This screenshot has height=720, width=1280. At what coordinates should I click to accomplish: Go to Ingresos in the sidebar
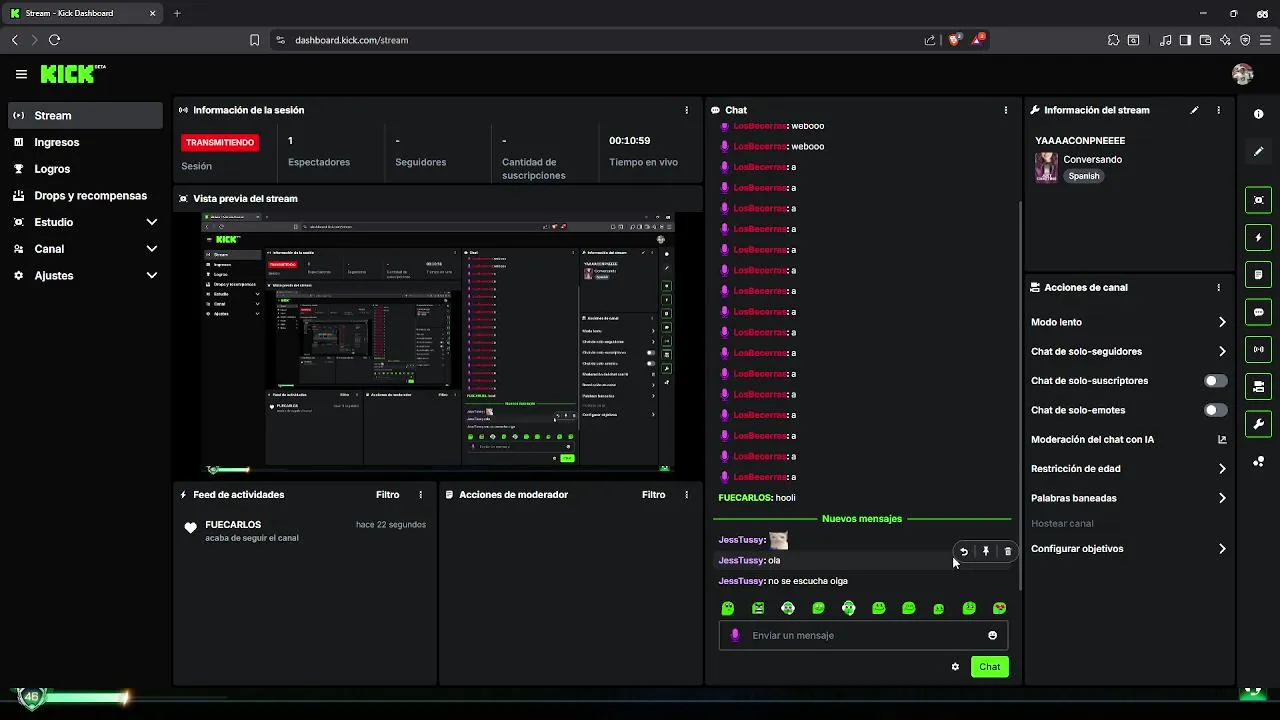click(85, 142)
